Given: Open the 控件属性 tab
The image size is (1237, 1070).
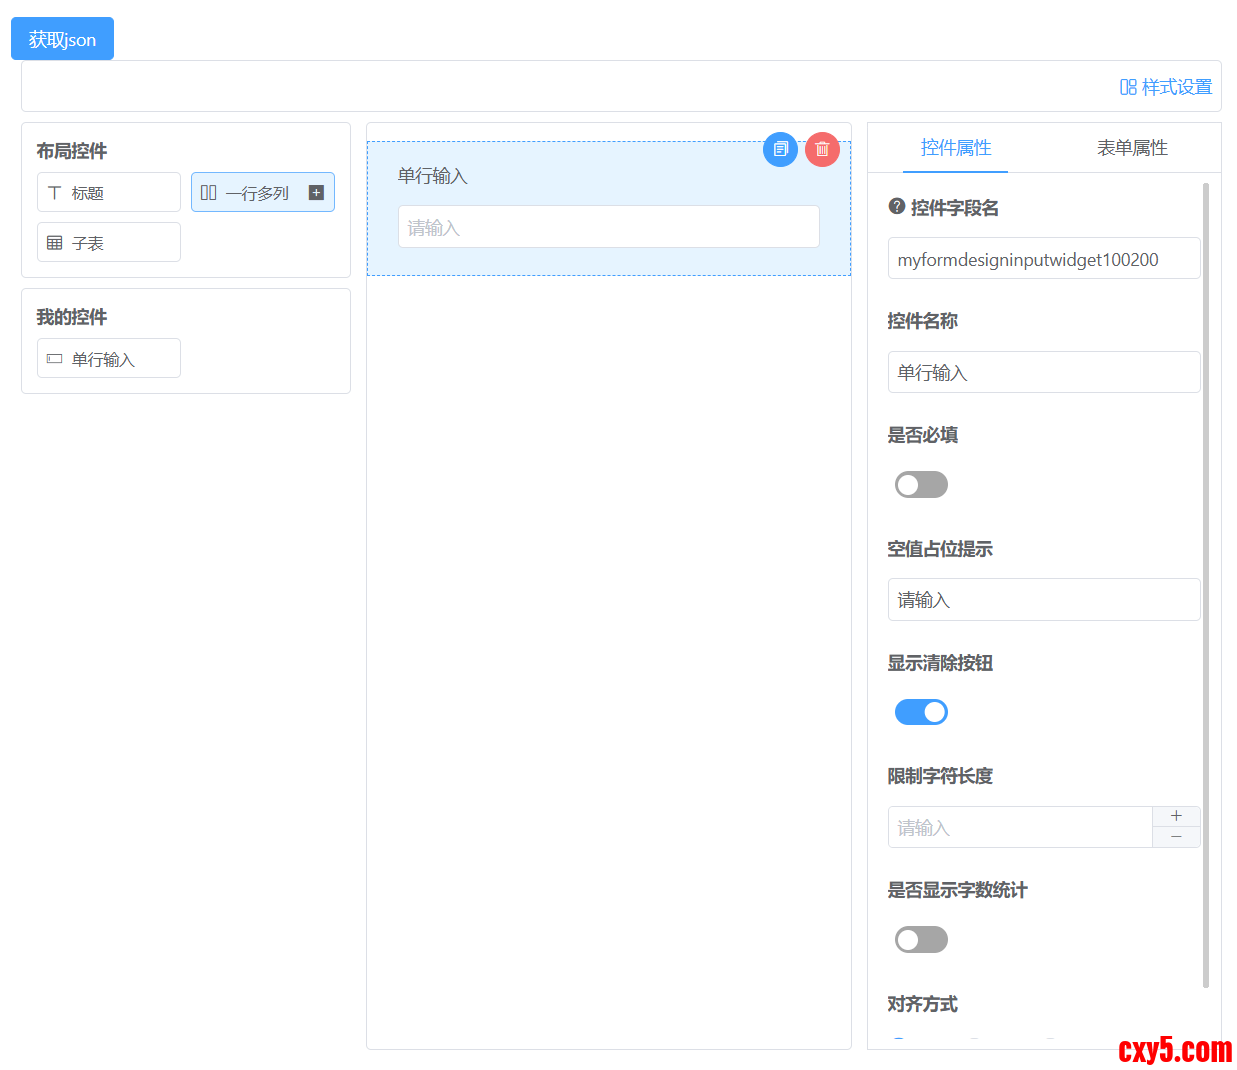Looking at the screenshot, I should (x=955, y=148).
